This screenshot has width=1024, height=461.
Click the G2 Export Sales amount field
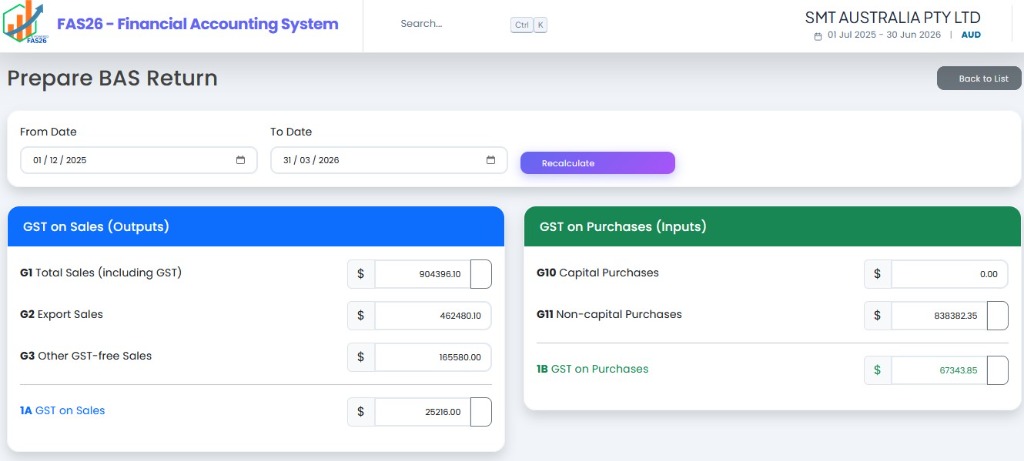click(x=432, y=315)
